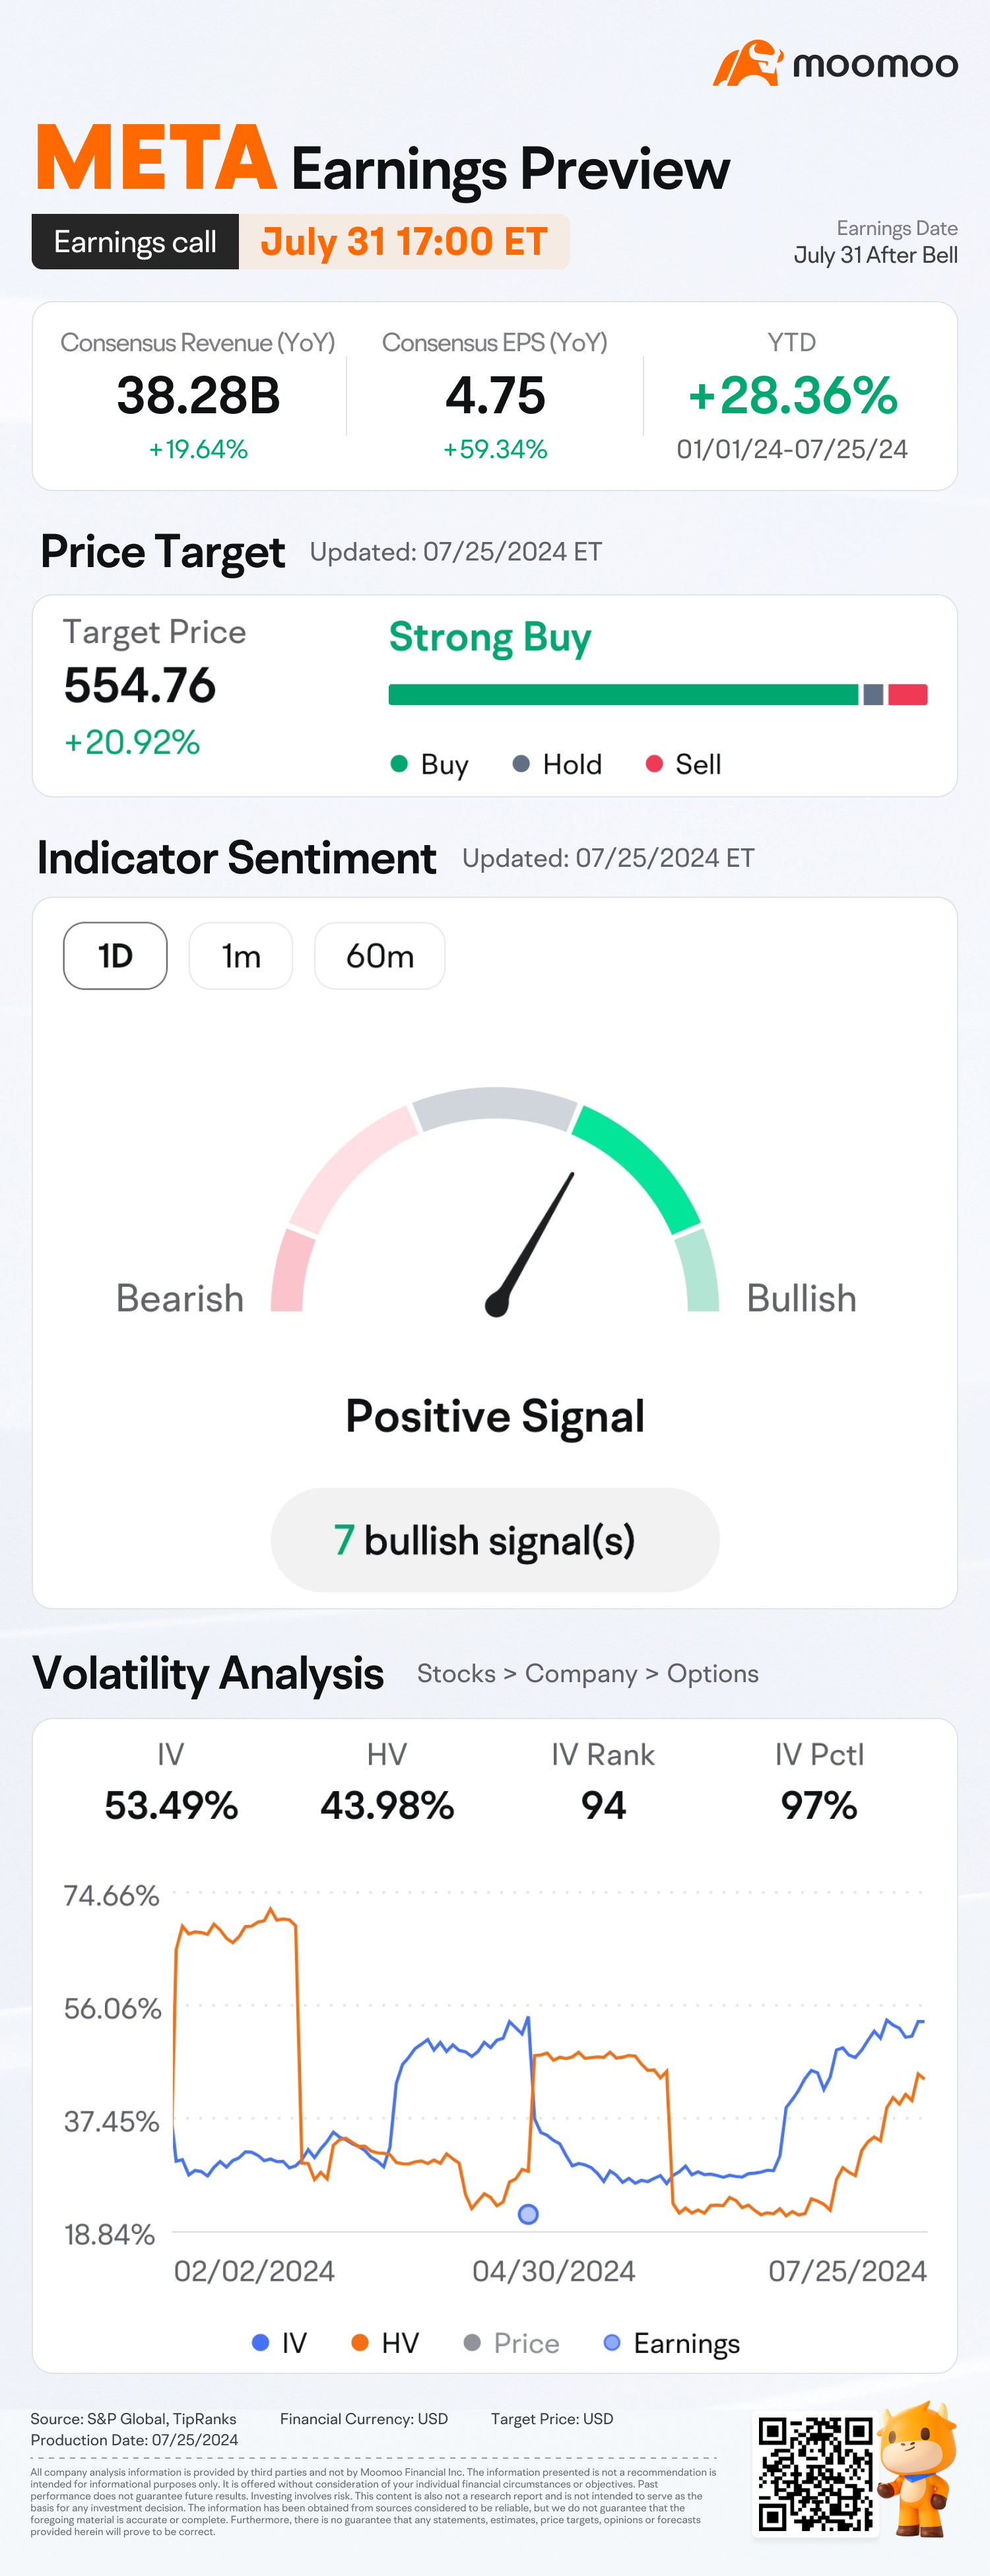Click the Earnings call label
This screenshot has height=2576, width=990.
pos(135,242)
